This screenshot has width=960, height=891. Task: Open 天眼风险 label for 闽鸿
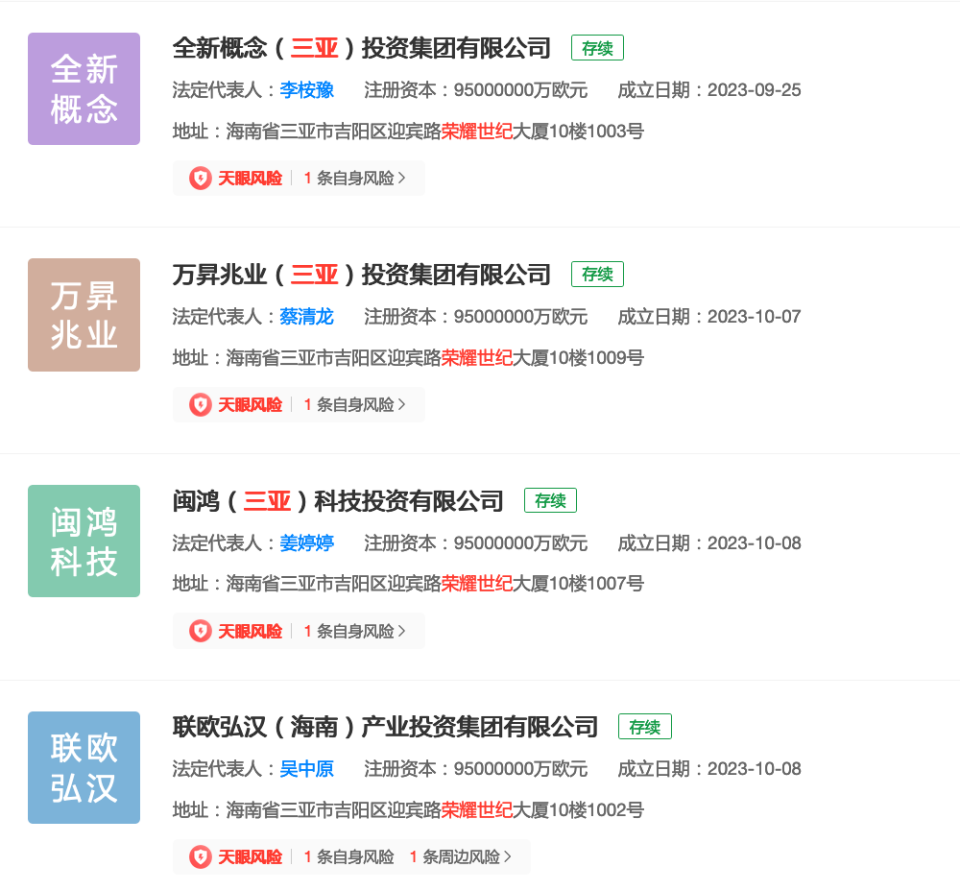(x=250, y=631)
